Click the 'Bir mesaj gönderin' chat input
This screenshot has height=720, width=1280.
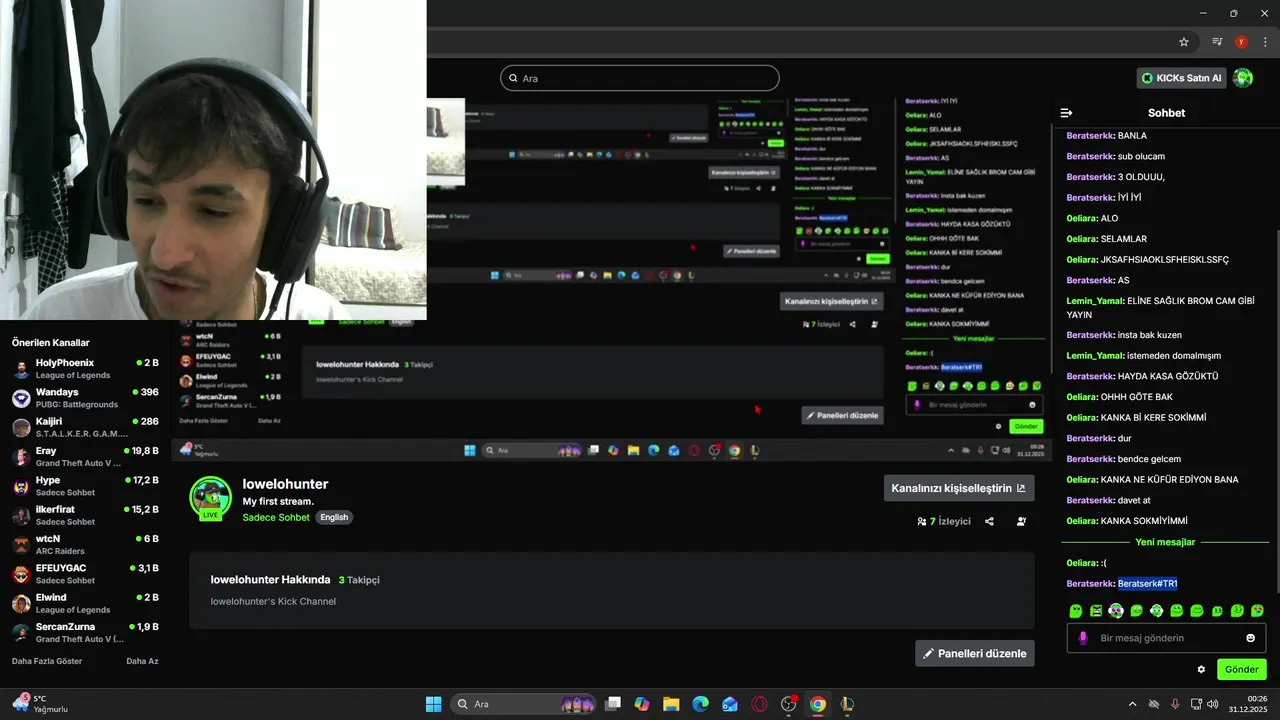pos(1166,638)
